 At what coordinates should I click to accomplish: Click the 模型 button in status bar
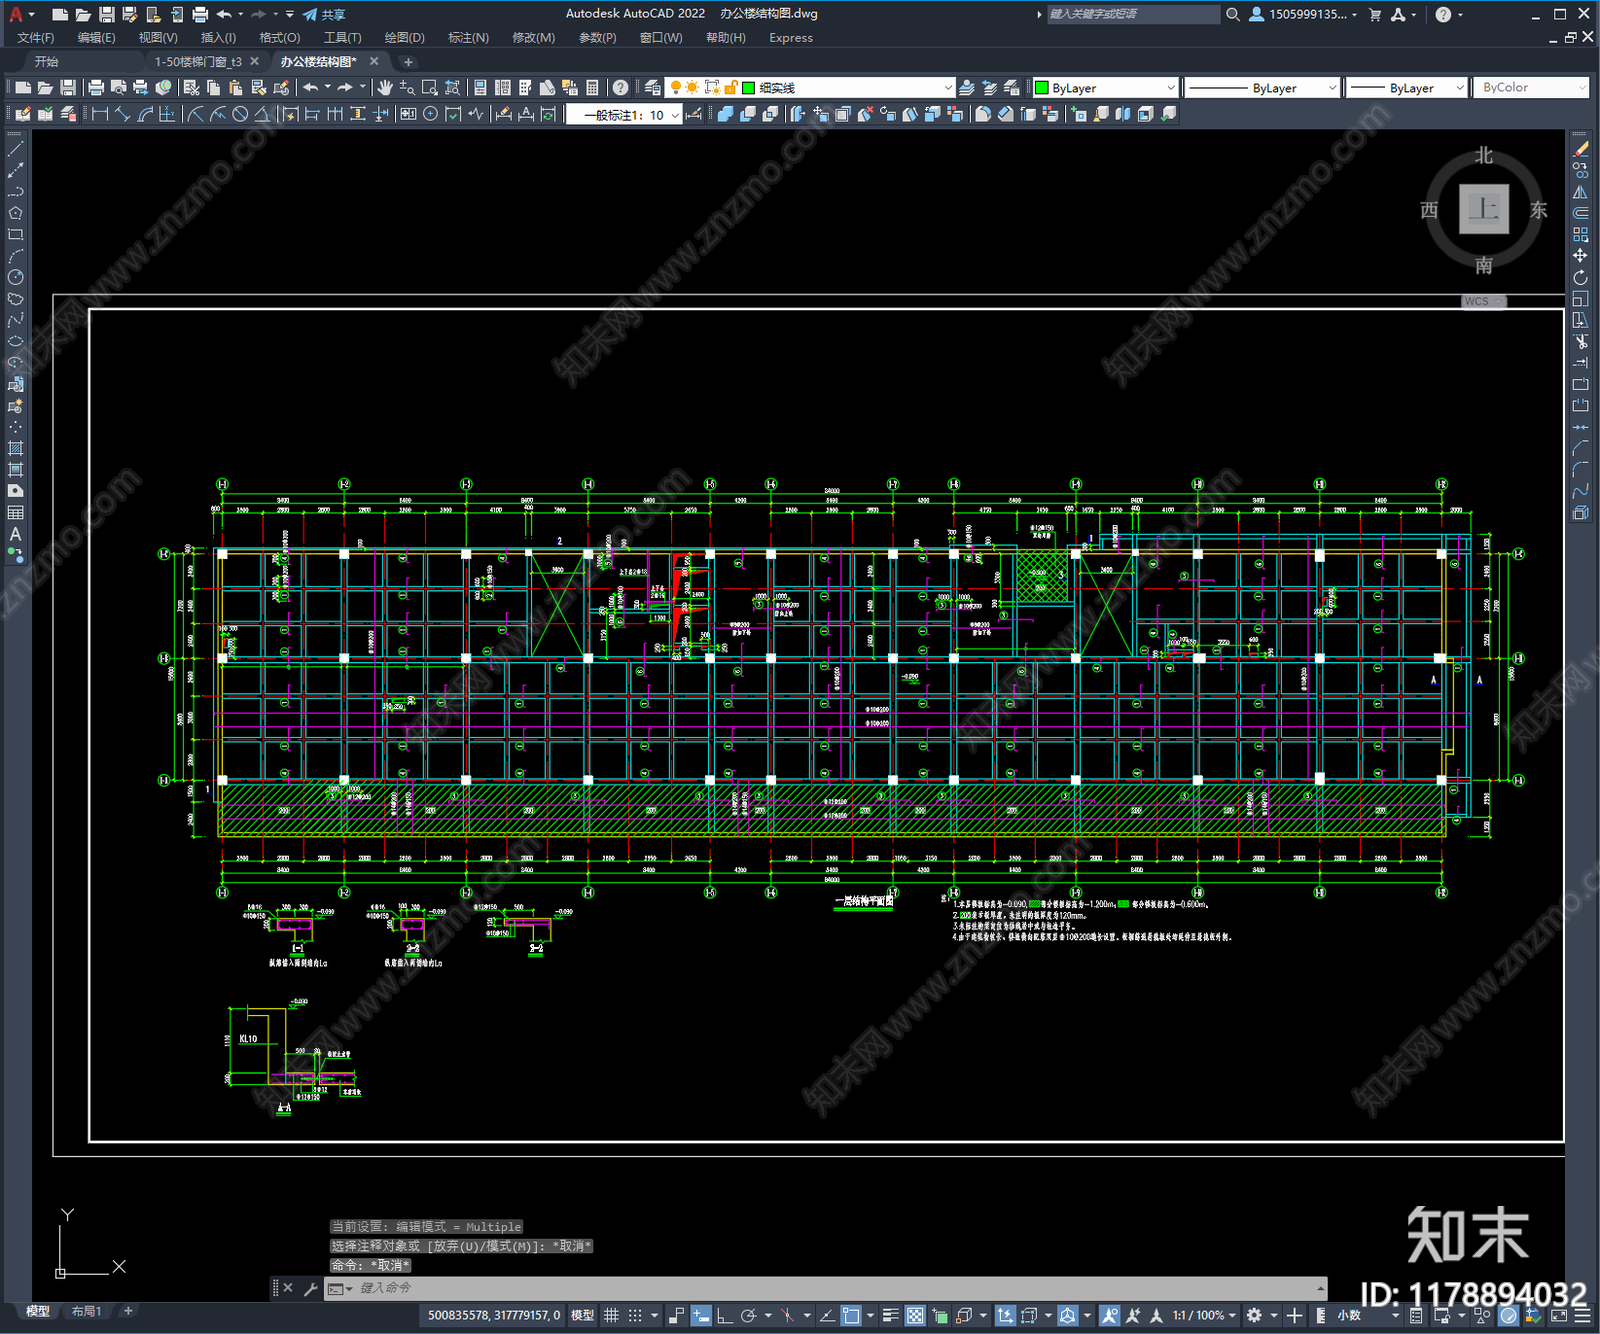582,1315
